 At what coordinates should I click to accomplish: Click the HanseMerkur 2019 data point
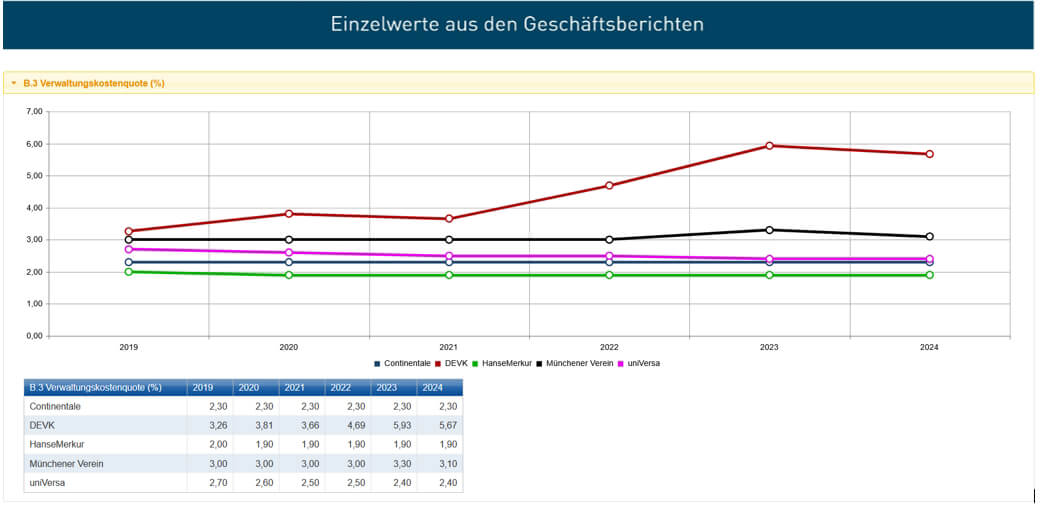click(x=129, y=272)
